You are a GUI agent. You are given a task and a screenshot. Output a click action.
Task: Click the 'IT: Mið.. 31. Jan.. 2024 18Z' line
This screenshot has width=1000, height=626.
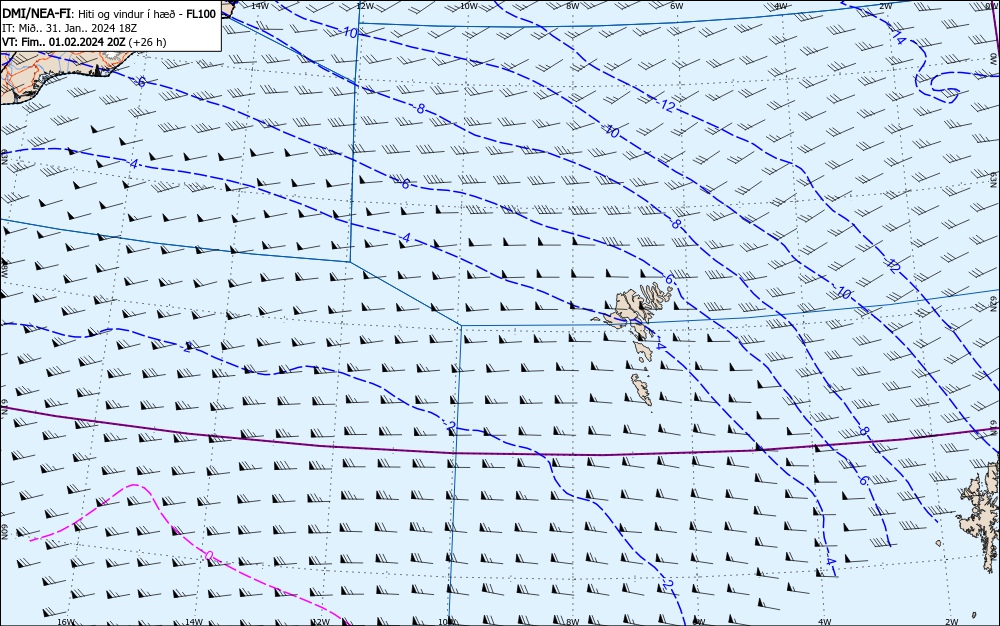pyautogui.click(x=70, y=28)
